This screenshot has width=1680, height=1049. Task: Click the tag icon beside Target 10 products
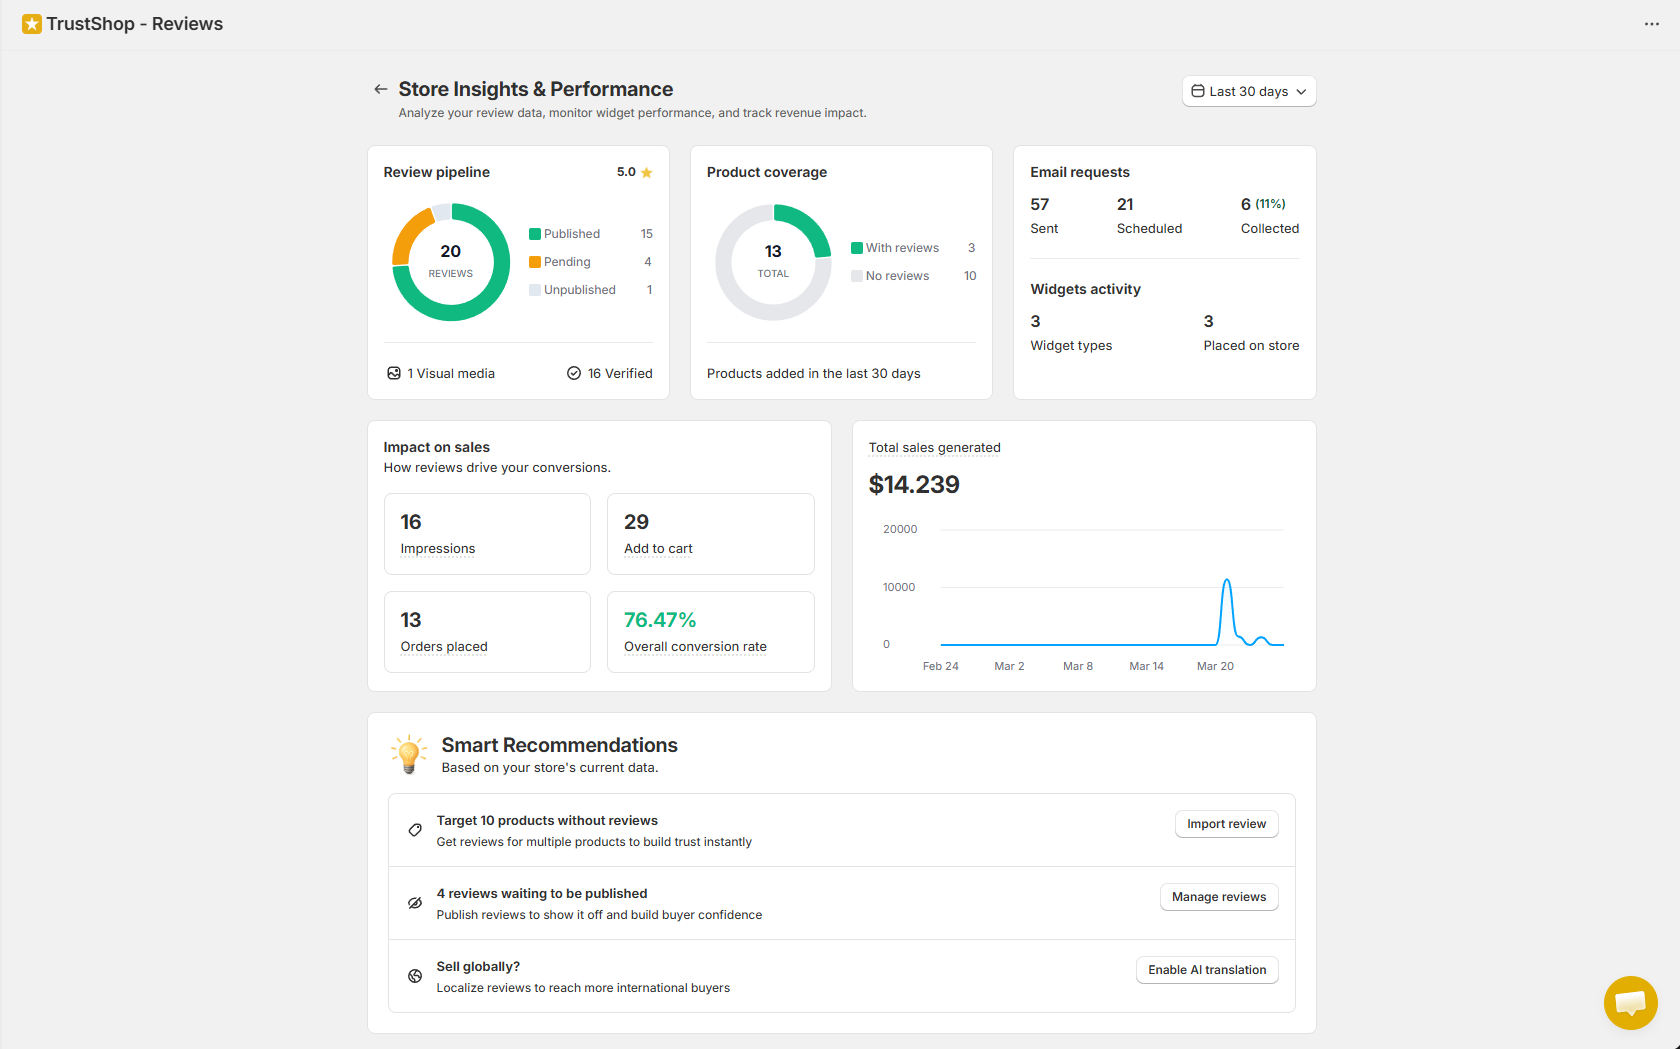click(x=415, y=830)
